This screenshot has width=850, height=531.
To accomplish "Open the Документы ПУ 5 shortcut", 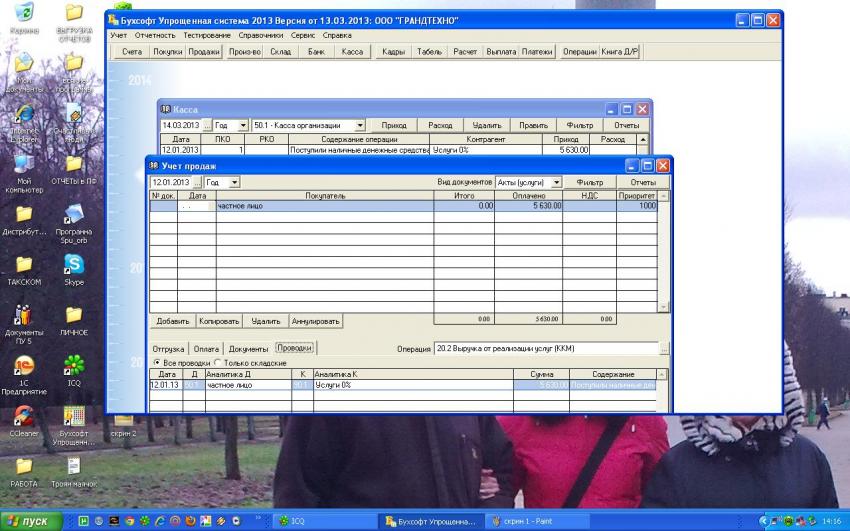I will [x=23, y=316].
